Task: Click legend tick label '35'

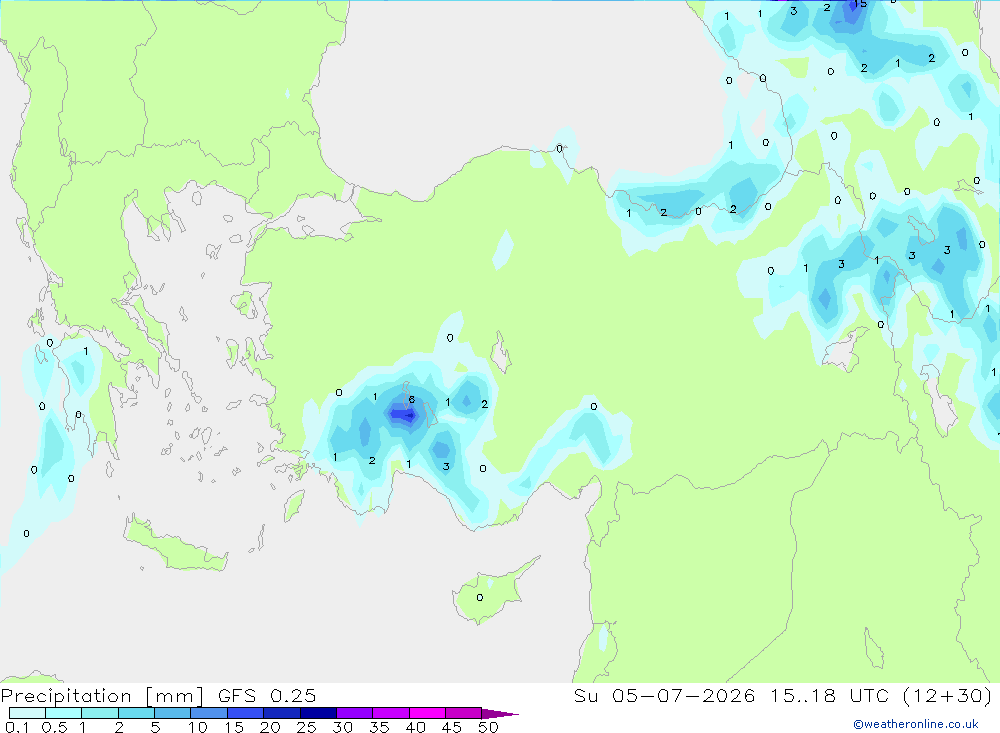Action: click(379, 727)
